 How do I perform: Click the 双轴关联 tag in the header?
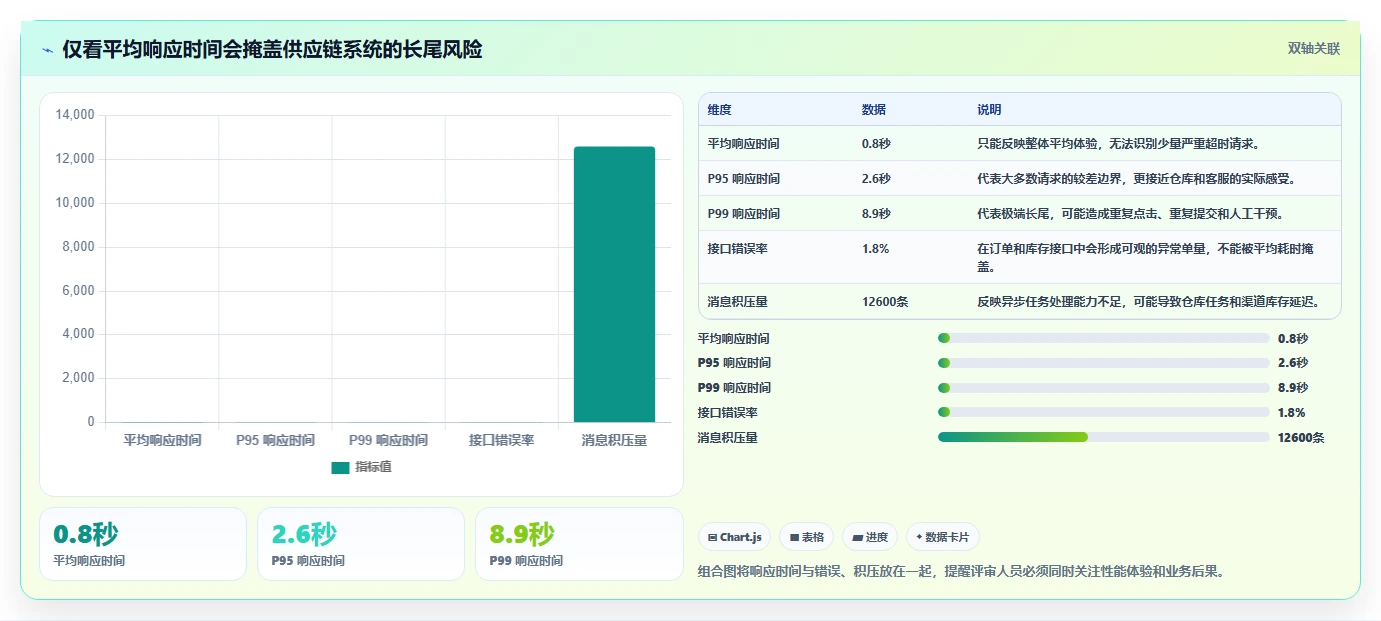(x=1313, y=49)
